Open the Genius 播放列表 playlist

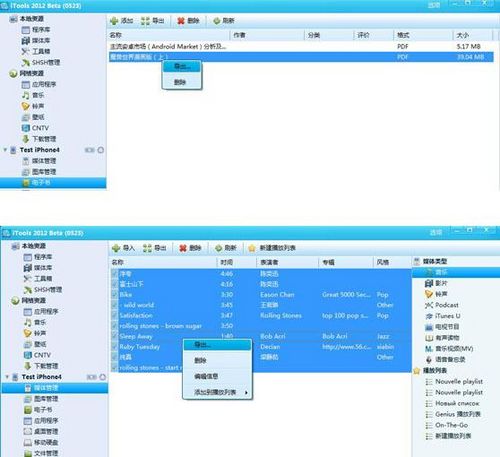[x=453, y=414]
